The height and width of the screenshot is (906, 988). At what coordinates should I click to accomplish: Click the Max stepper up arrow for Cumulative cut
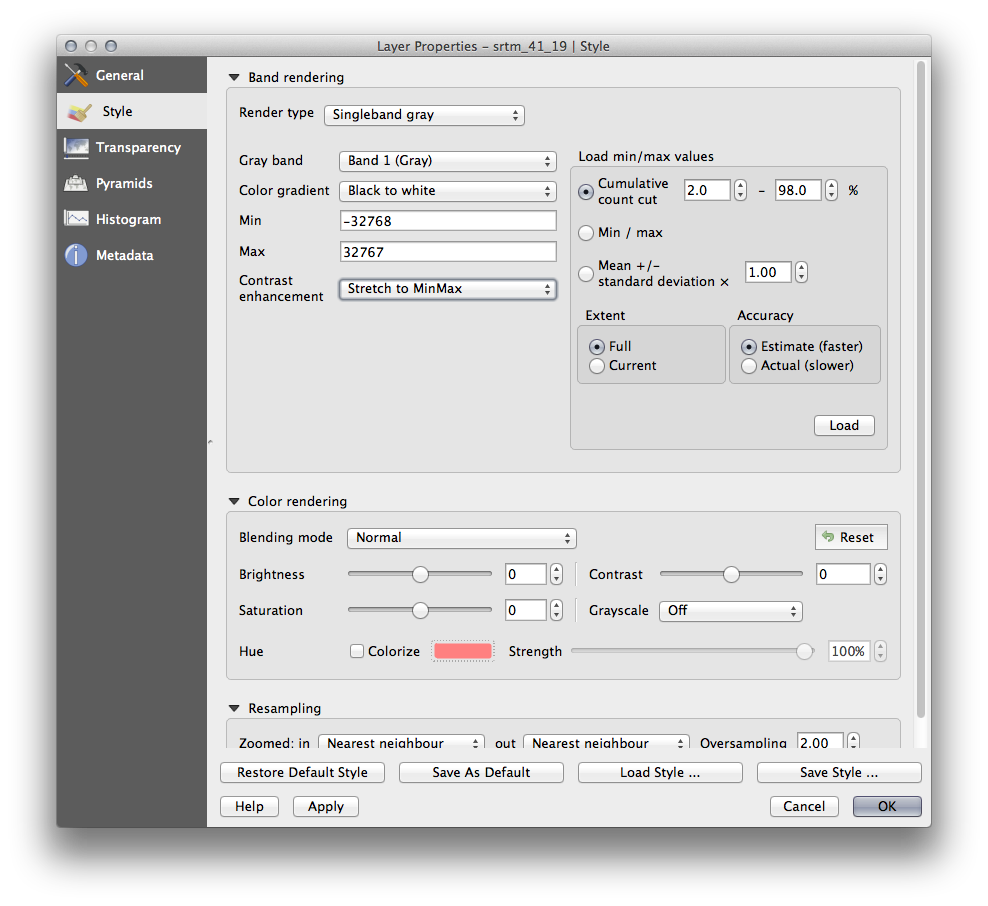point(832,185)
